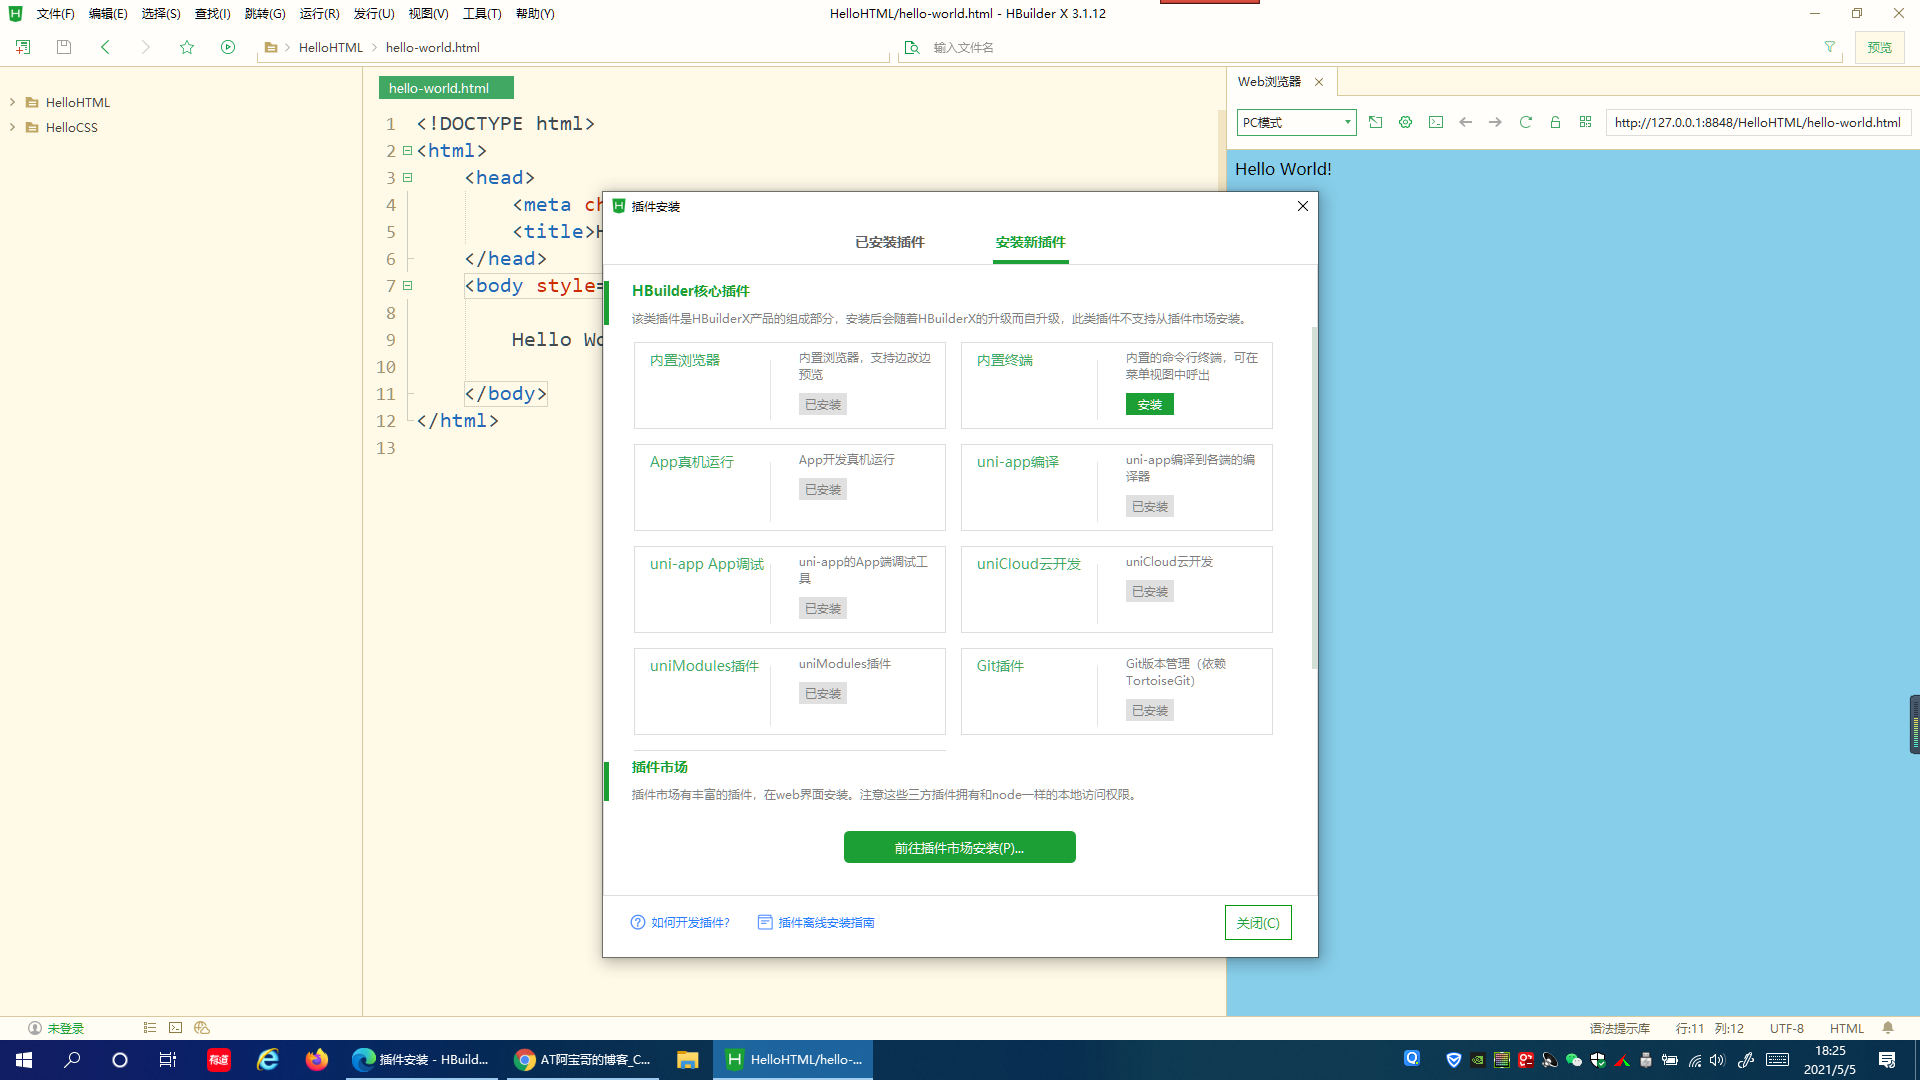This screenshot has height=1080, width=1920.
Task: Open page in external browser via the export icon
Action: [x=1375, y=122]
